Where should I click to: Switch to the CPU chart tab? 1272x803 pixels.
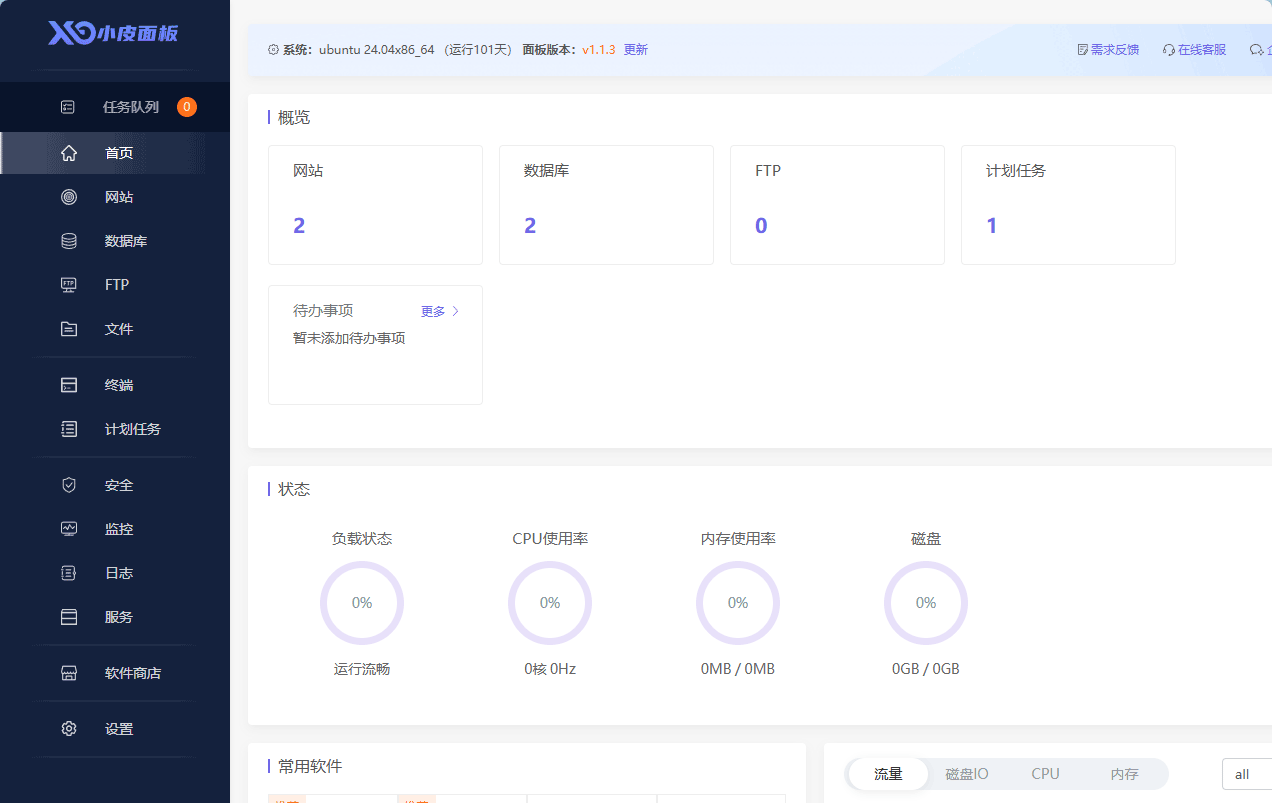click(1045, 774)
